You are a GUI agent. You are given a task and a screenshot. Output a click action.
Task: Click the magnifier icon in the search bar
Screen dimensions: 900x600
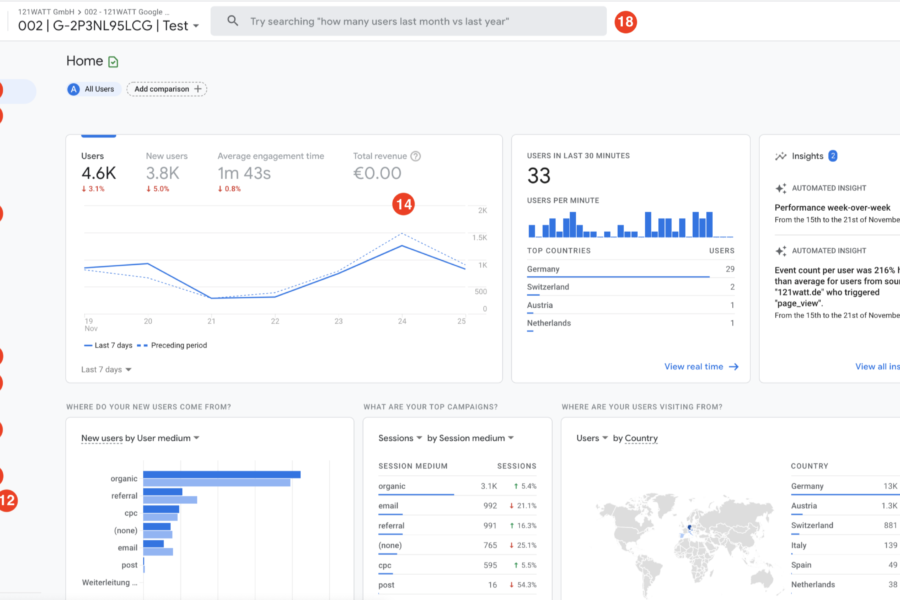(233, 21)
